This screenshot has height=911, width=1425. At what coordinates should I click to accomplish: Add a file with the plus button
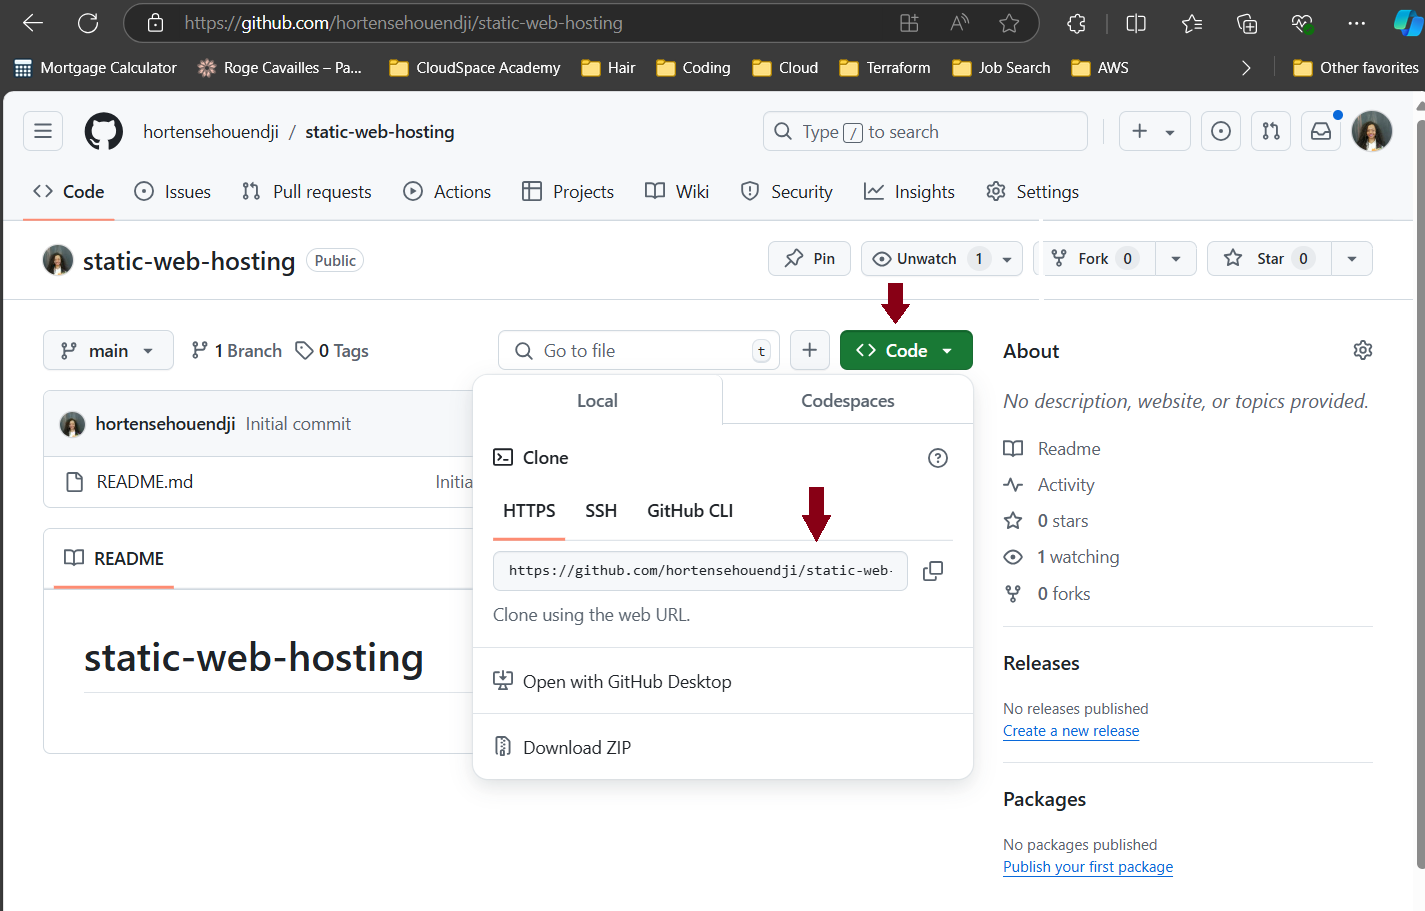click(810, 350)
